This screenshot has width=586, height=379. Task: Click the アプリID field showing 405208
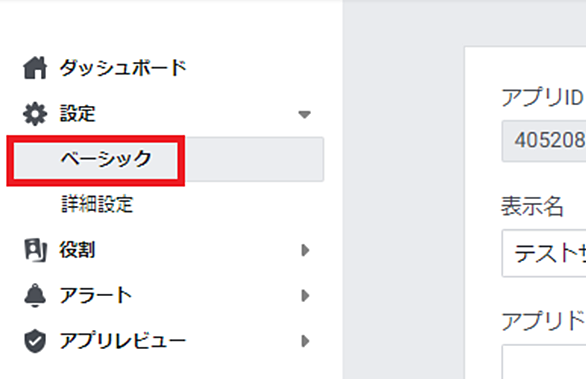pyautogui.click(x=544, y=141)
